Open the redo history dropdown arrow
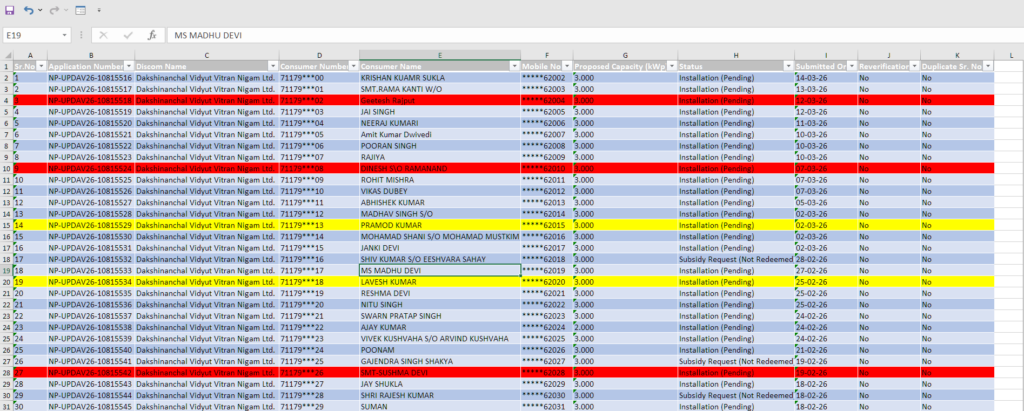This screenshot has height=411, width=1024. pyautogui.click(x=67, y=10)
